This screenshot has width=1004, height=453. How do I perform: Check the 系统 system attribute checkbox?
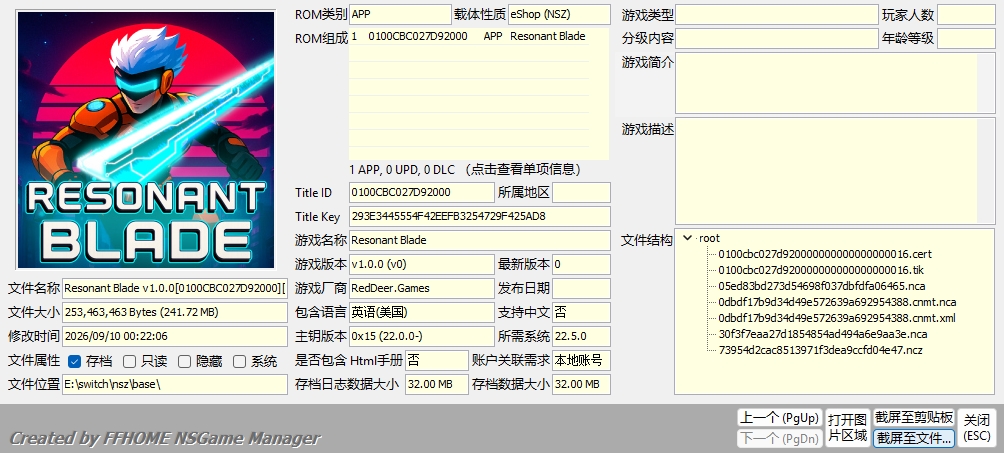(239, 361)
